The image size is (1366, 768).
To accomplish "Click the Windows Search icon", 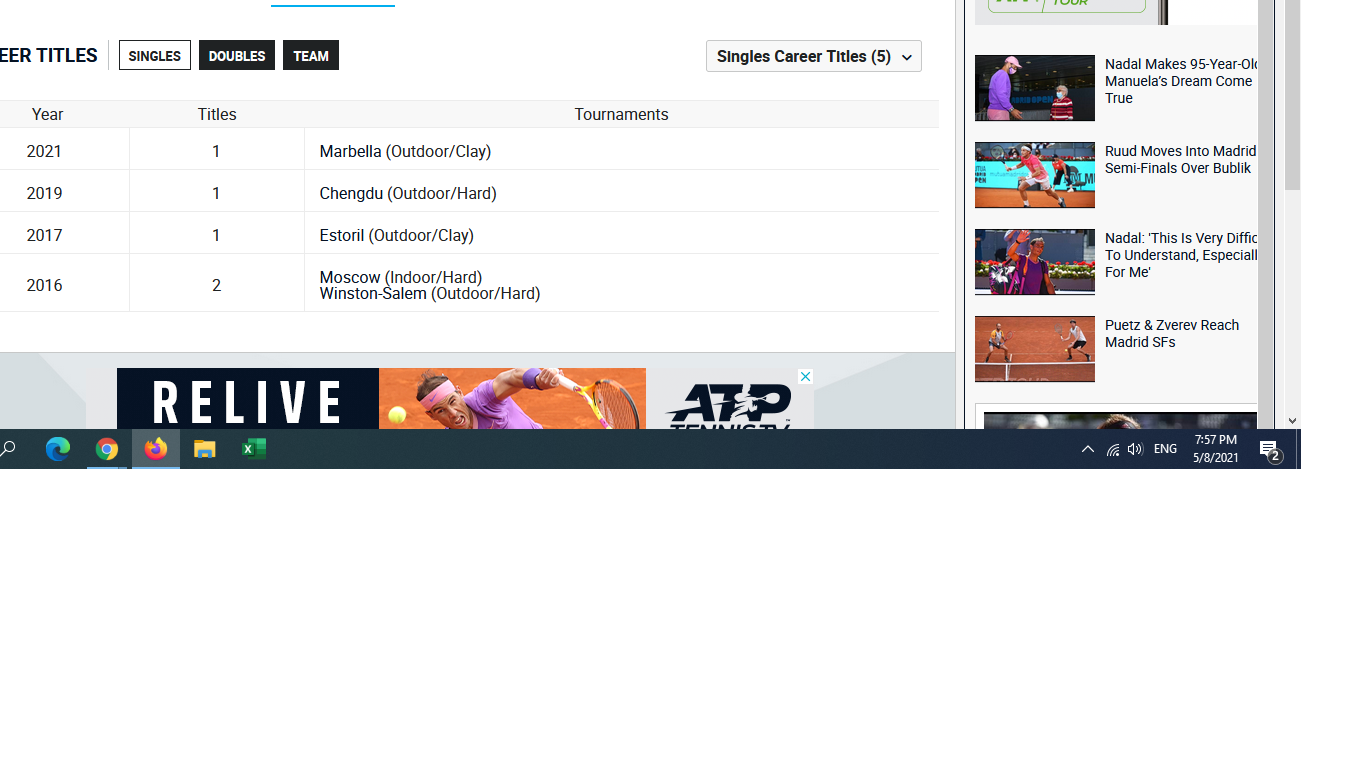I will 8,448.
